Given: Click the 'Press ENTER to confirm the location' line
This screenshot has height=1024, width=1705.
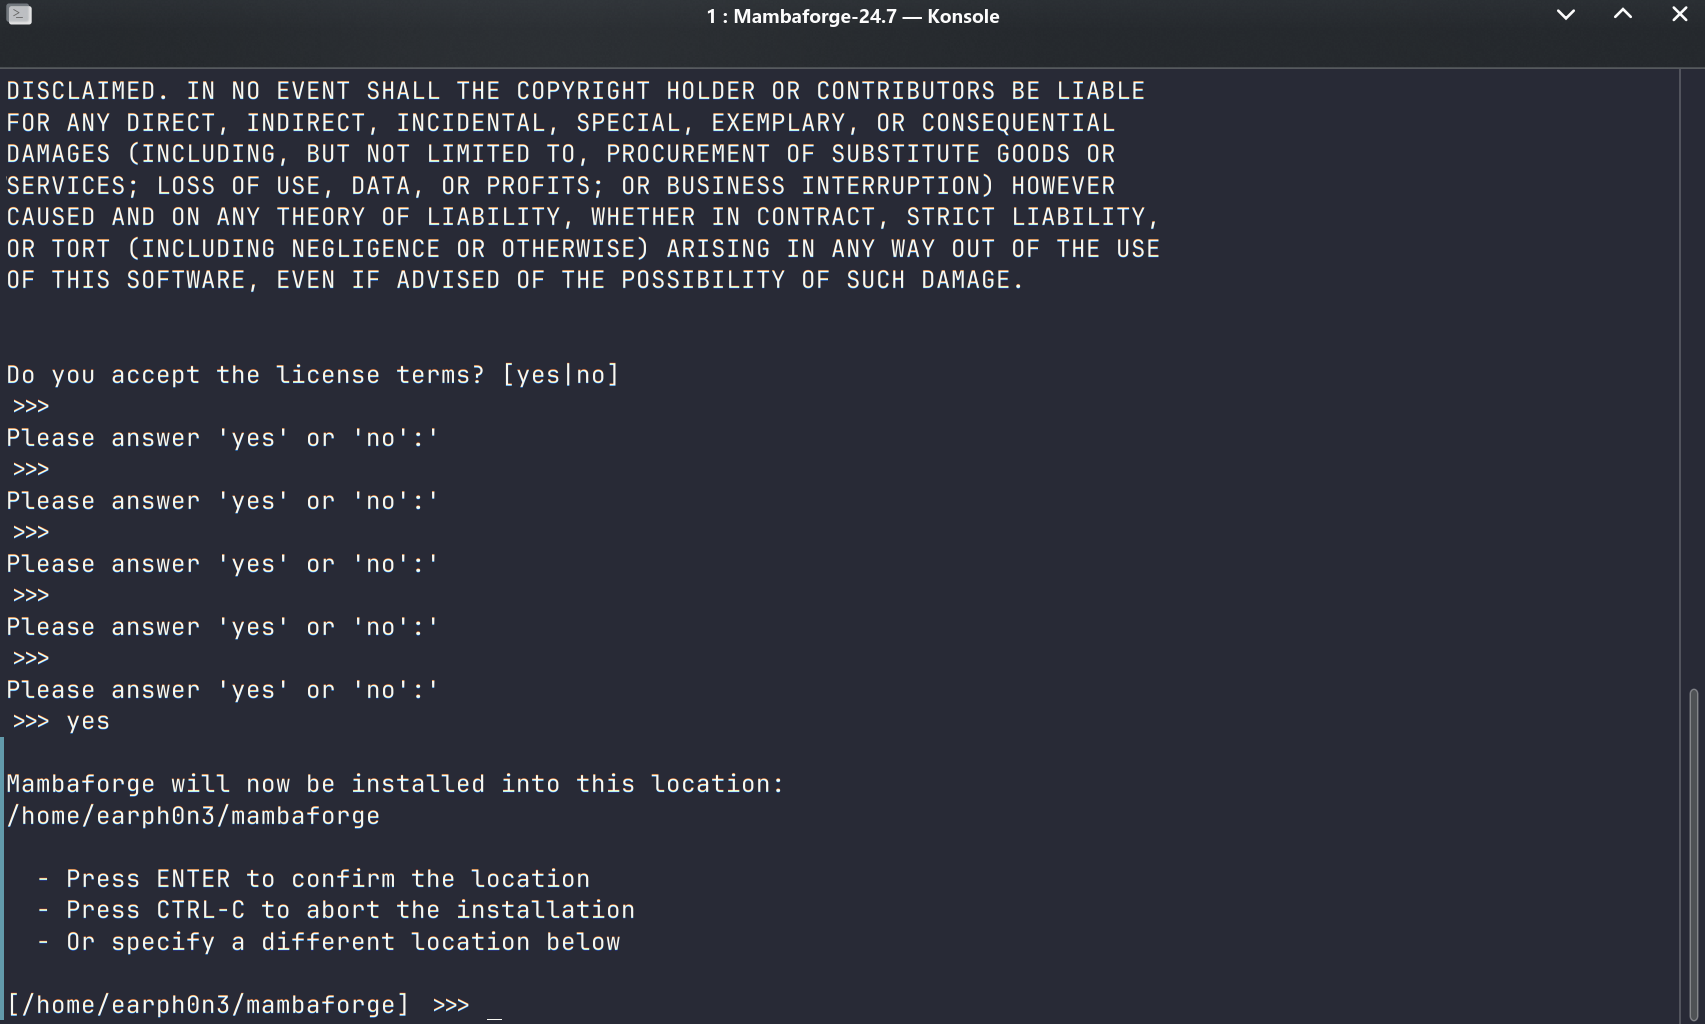Looking at the screenshot, I should 313,879.
